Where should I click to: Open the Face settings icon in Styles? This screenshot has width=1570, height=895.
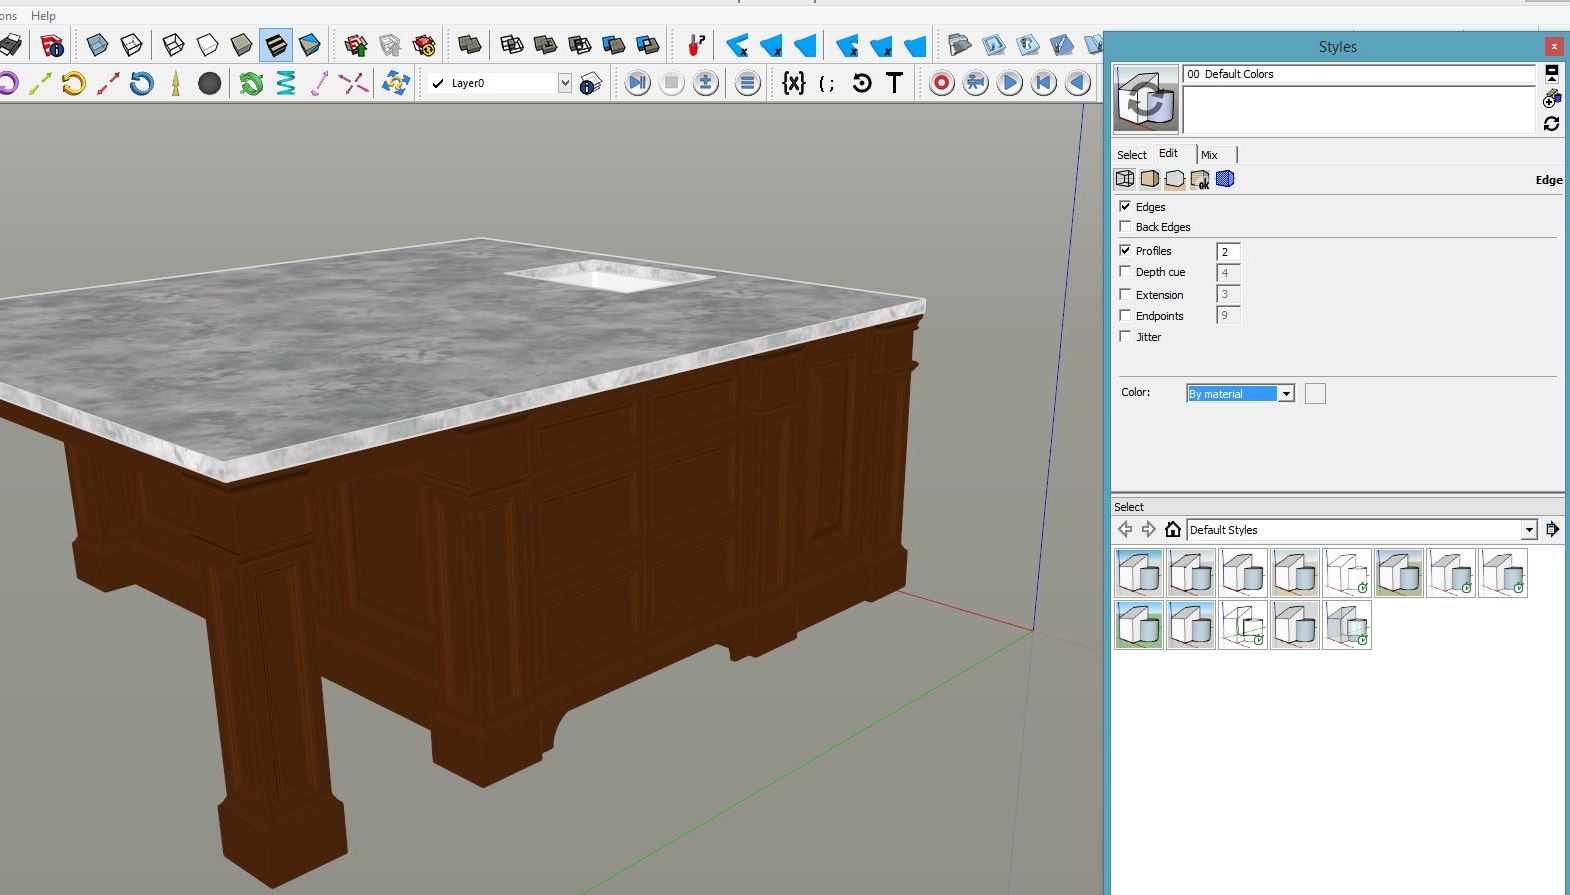coord(1149,179)
